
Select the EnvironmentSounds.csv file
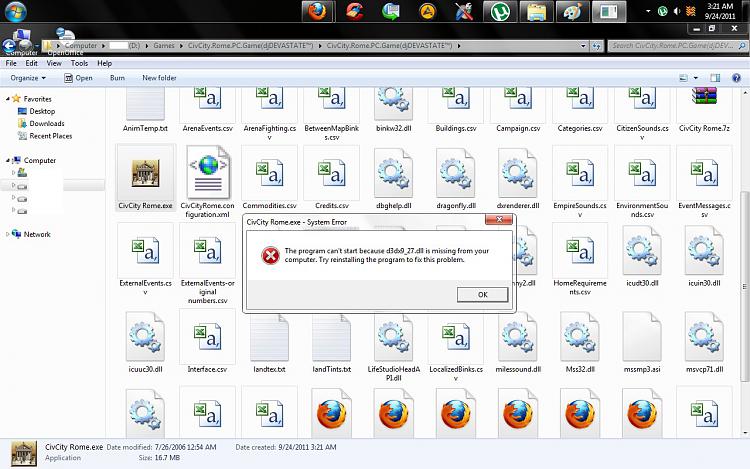642,182
